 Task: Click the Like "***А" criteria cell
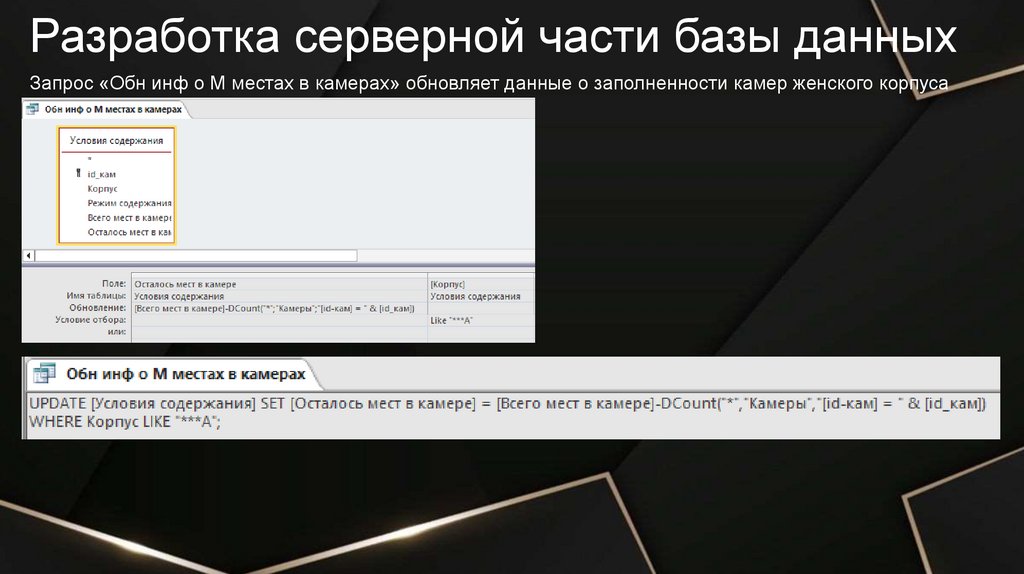pyautogui.click(x=481, y=320)
